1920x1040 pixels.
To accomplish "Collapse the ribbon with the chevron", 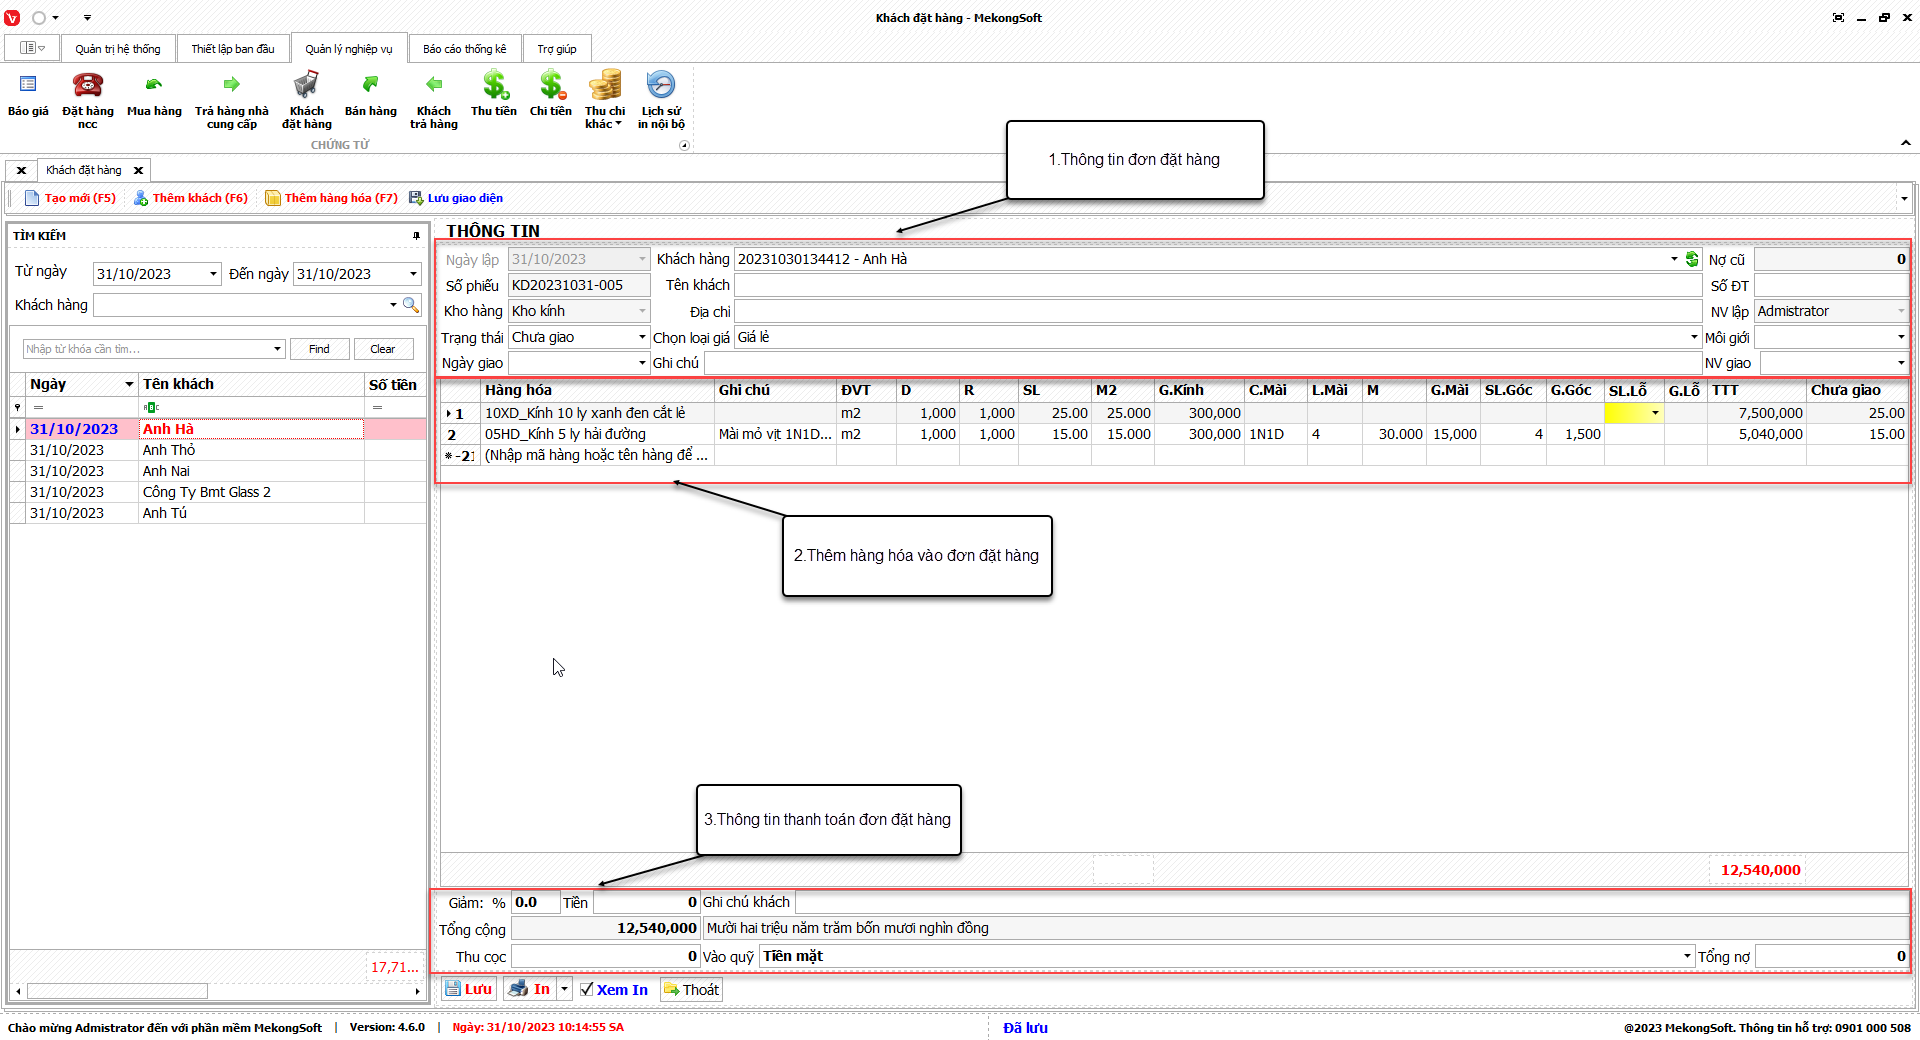I will pyautogui.click(x=1906, y=143).
